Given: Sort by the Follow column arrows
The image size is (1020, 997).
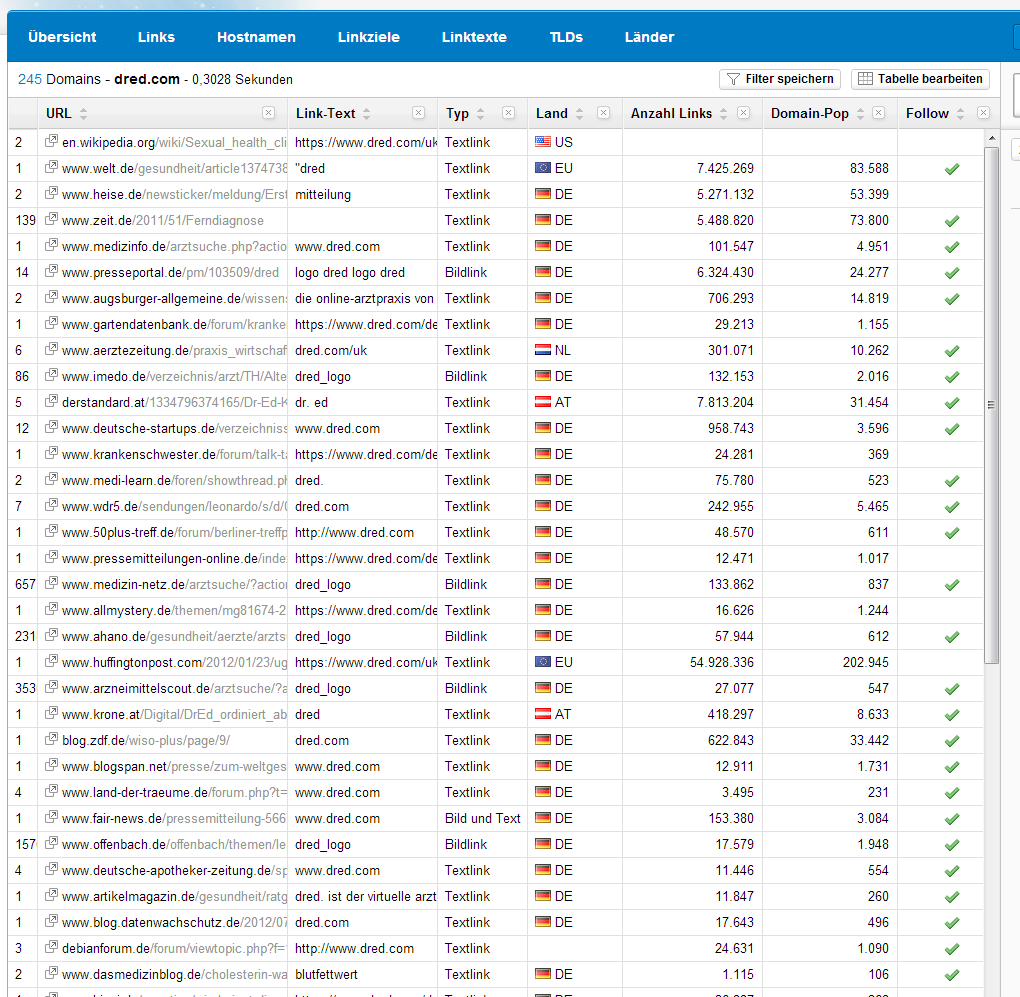Looking at the screenshot, I should click(961, 114).
